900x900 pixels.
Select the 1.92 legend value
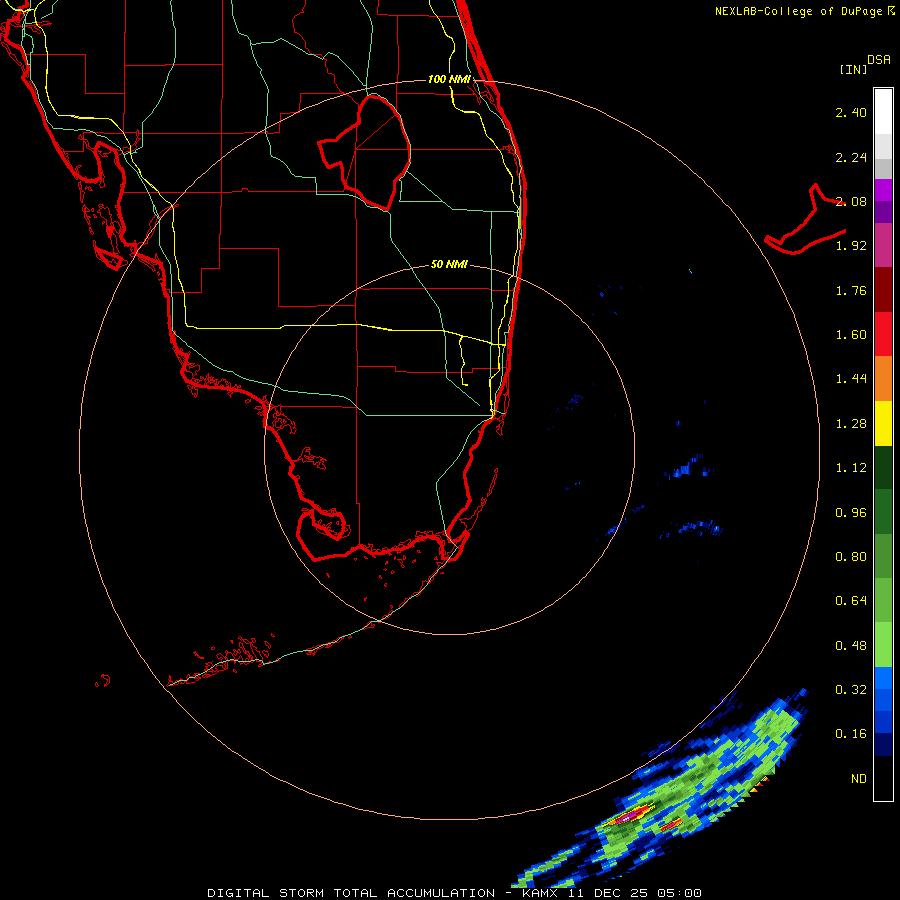click(851, 246)
